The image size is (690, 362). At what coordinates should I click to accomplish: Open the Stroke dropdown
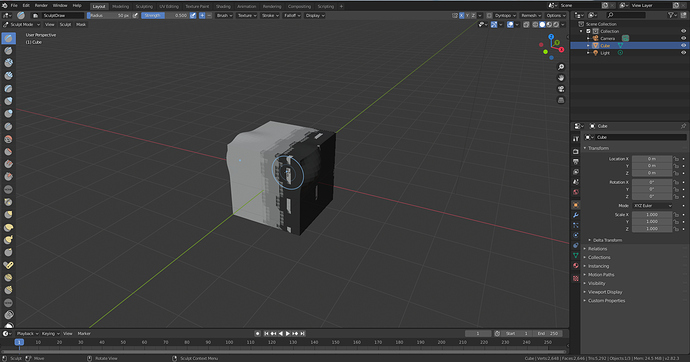coord(270,15)
